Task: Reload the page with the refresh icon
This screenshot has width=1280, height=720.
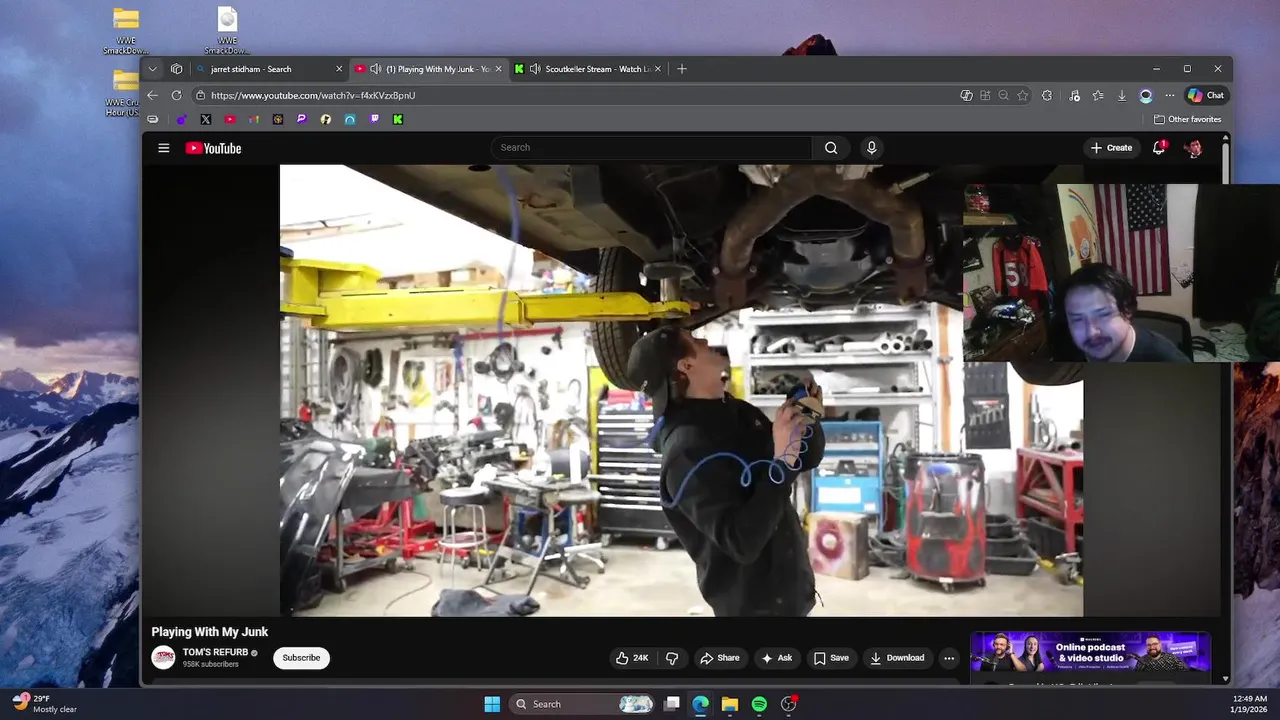Action: point(176,95)
